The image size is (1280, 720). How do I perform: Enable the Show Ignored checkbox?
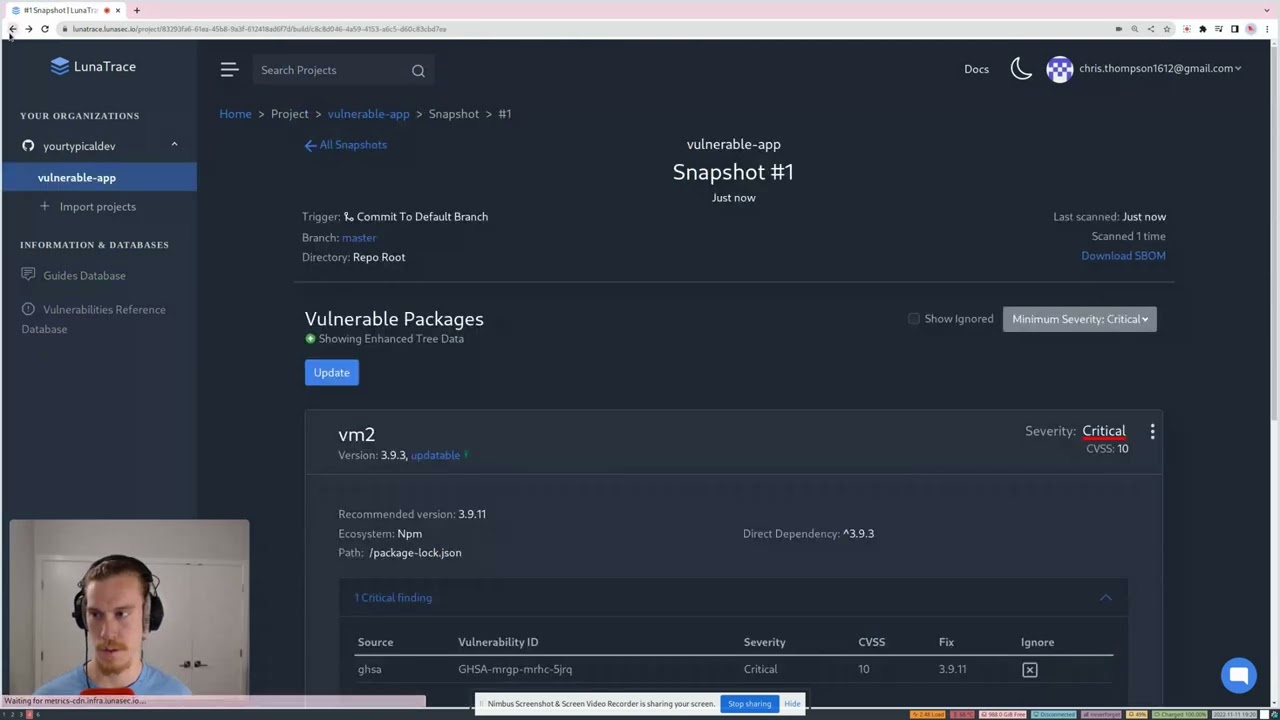click(x=913, y=319)
